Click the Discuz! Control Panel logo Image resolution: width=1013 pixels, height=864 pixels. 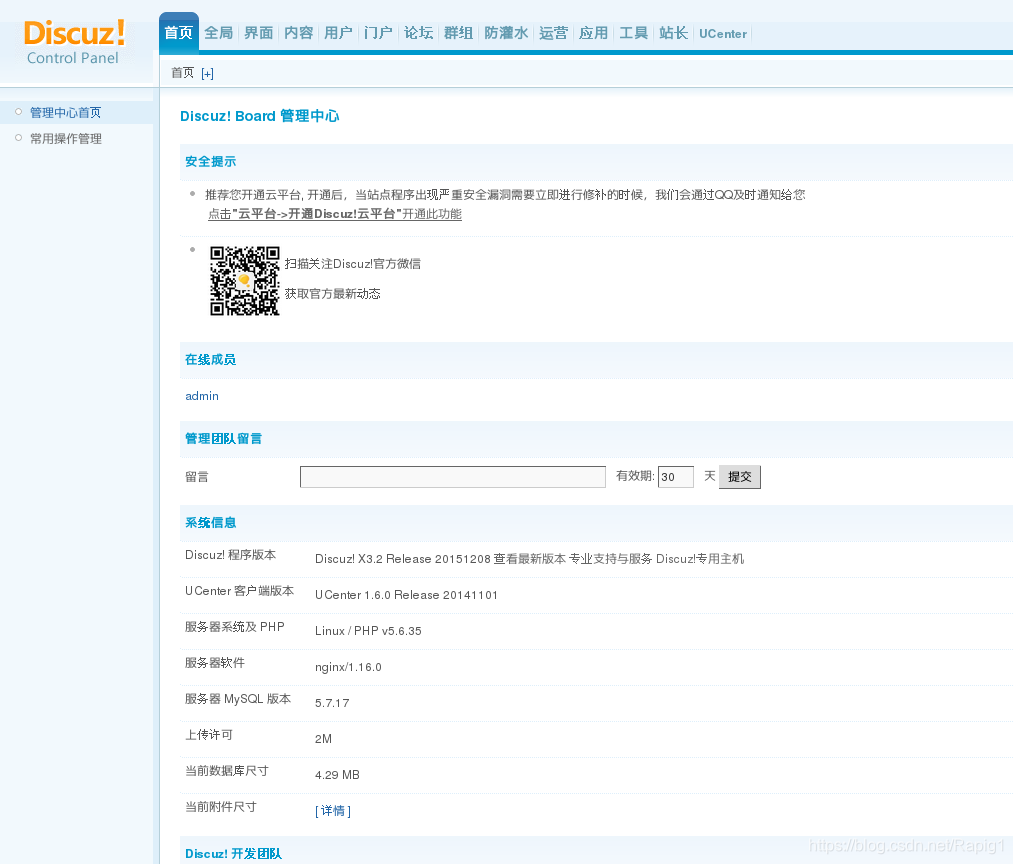74,42
